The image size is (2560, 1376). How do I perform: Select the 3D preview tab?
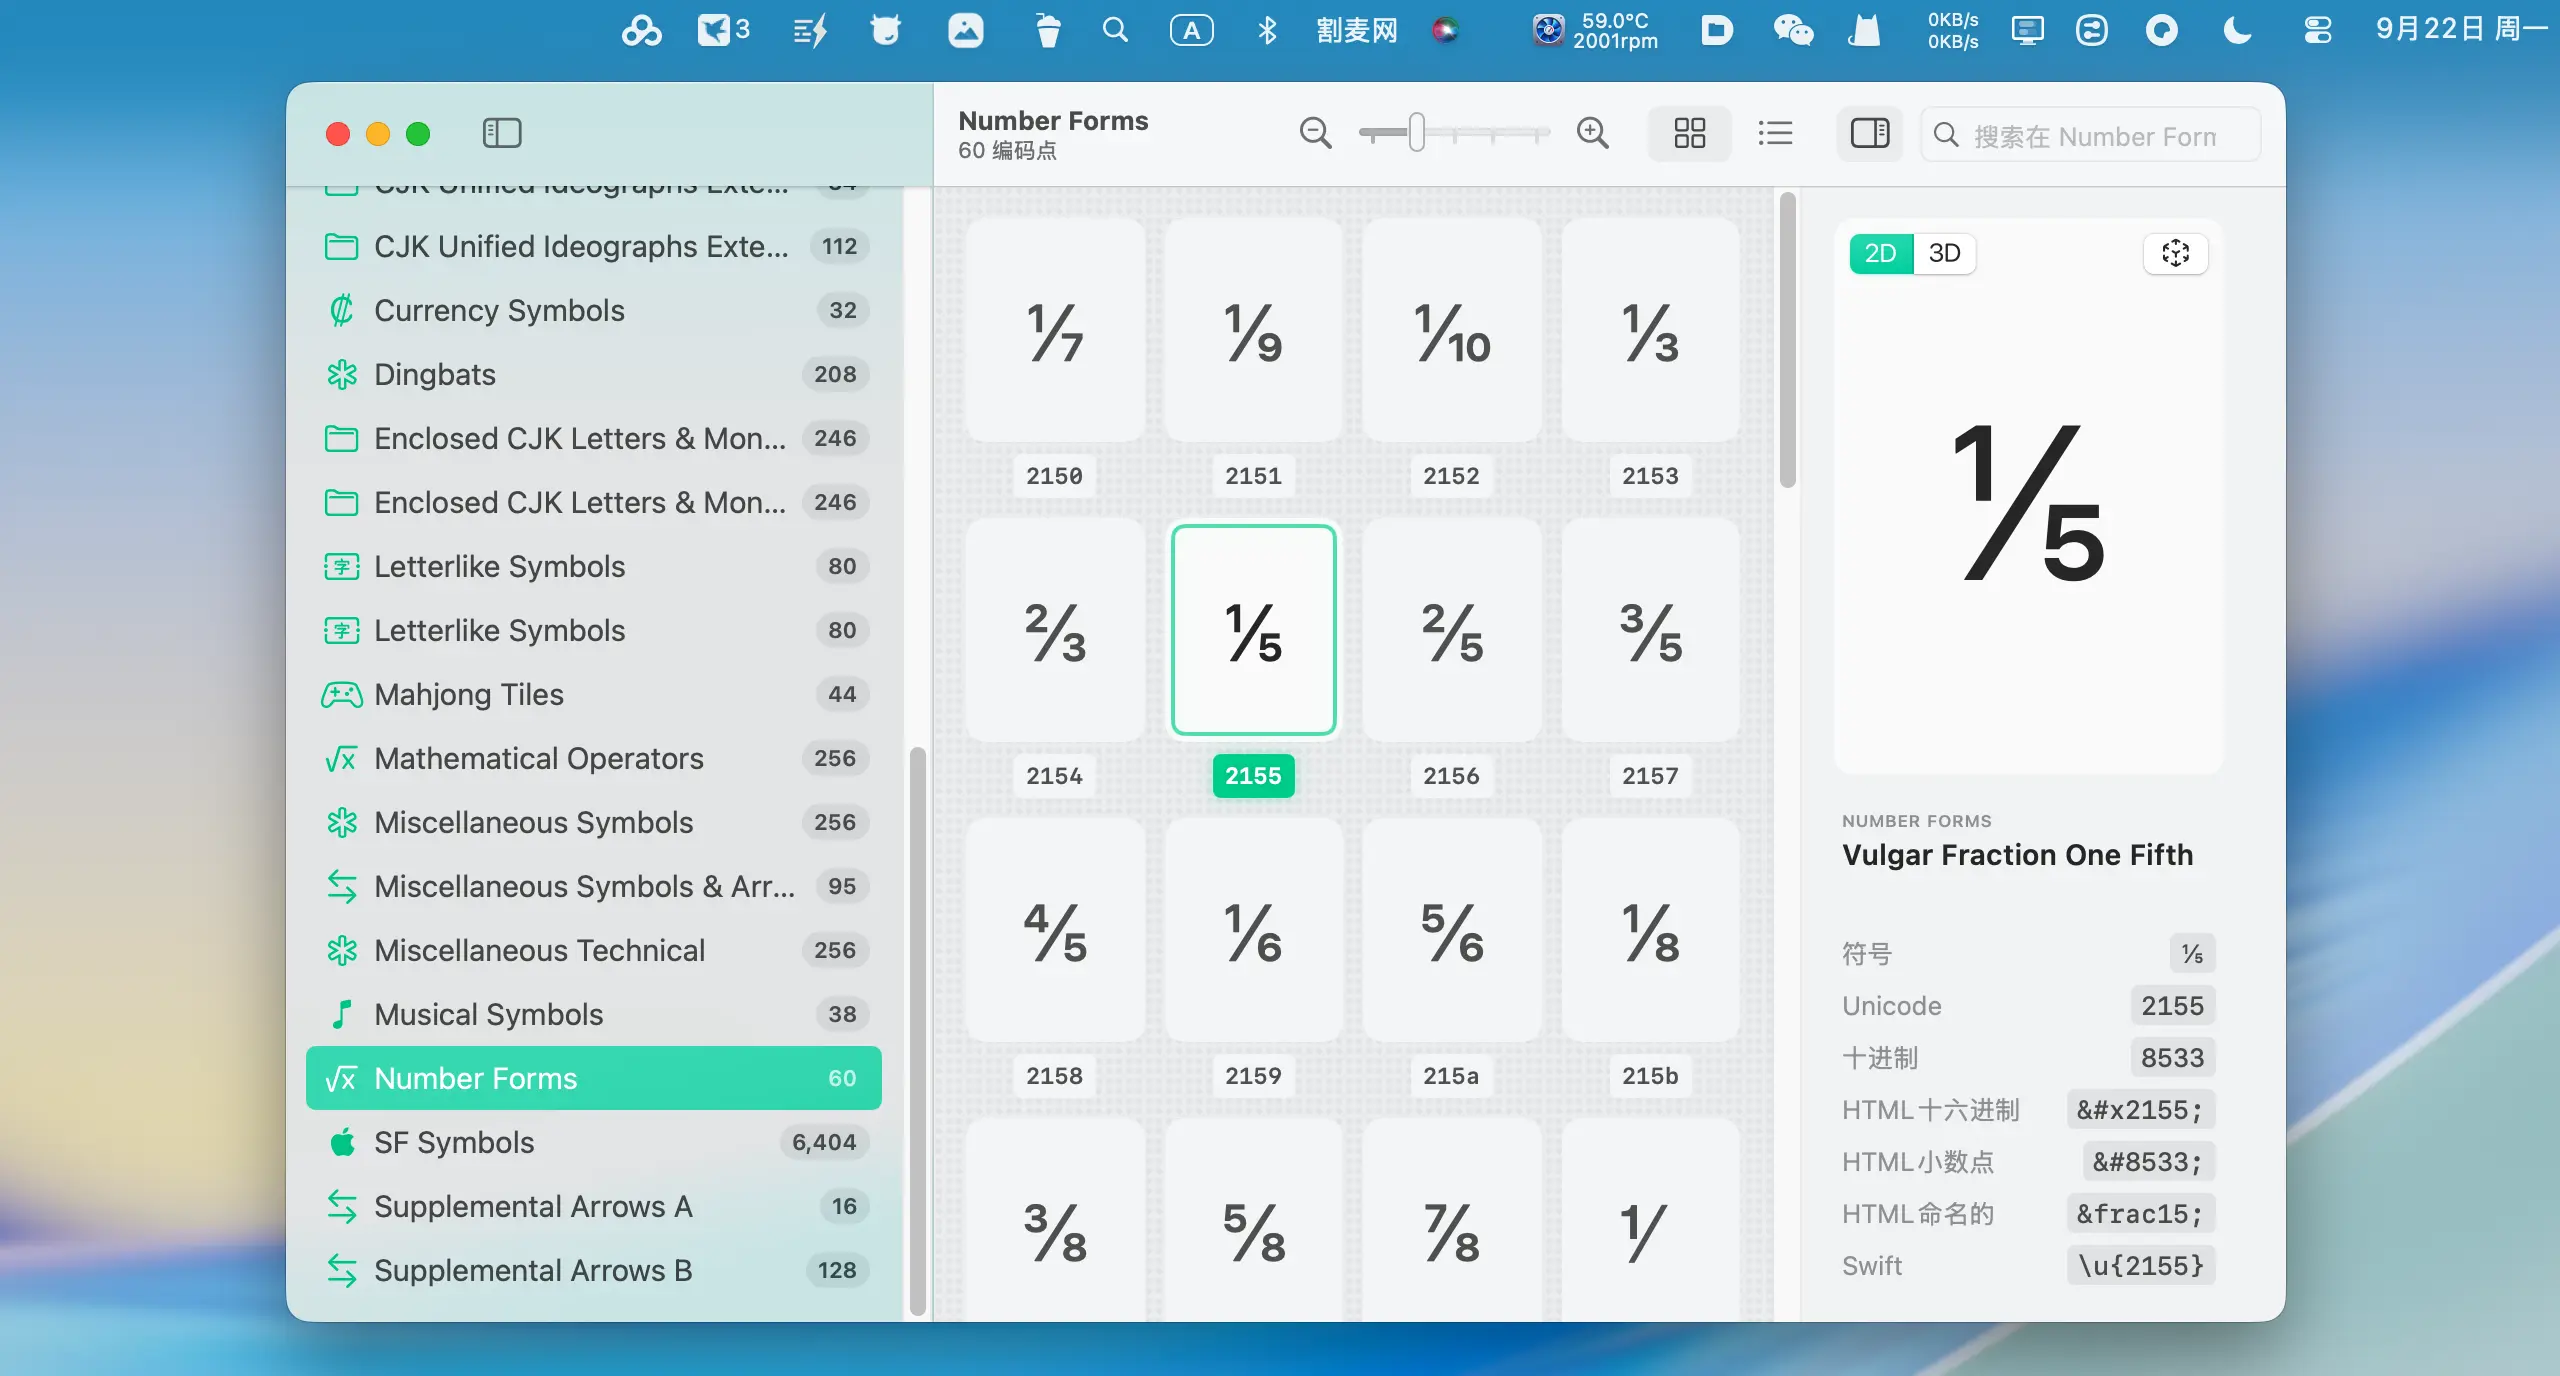[x=1944, y=253]
